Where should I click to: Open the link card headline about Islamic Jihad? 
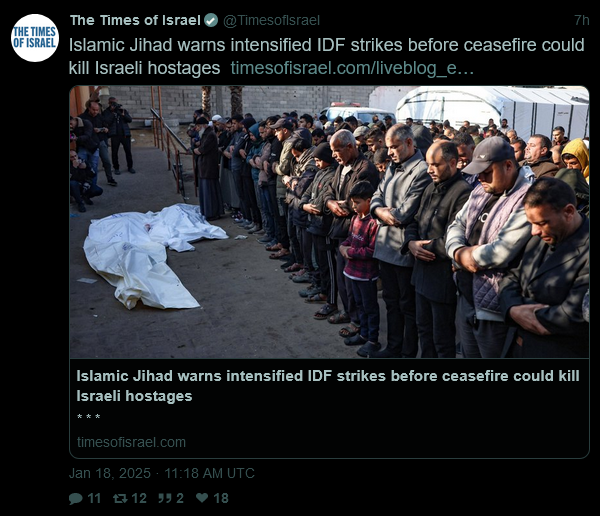pos(328,386)
